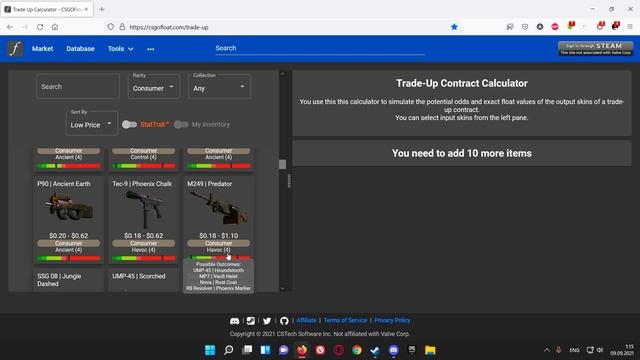Click the skin search input field
This screenshot has width=640, height=360.
click(78, 87)
